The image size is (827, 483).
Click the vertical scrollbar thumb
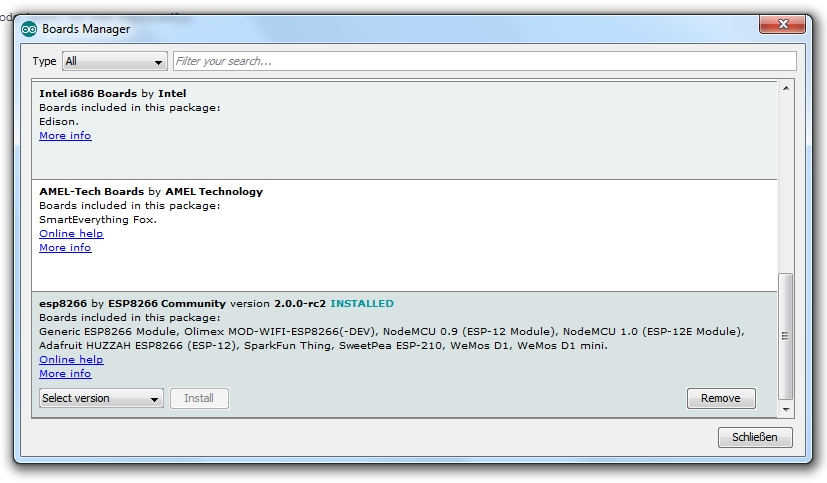pos(786,336)
